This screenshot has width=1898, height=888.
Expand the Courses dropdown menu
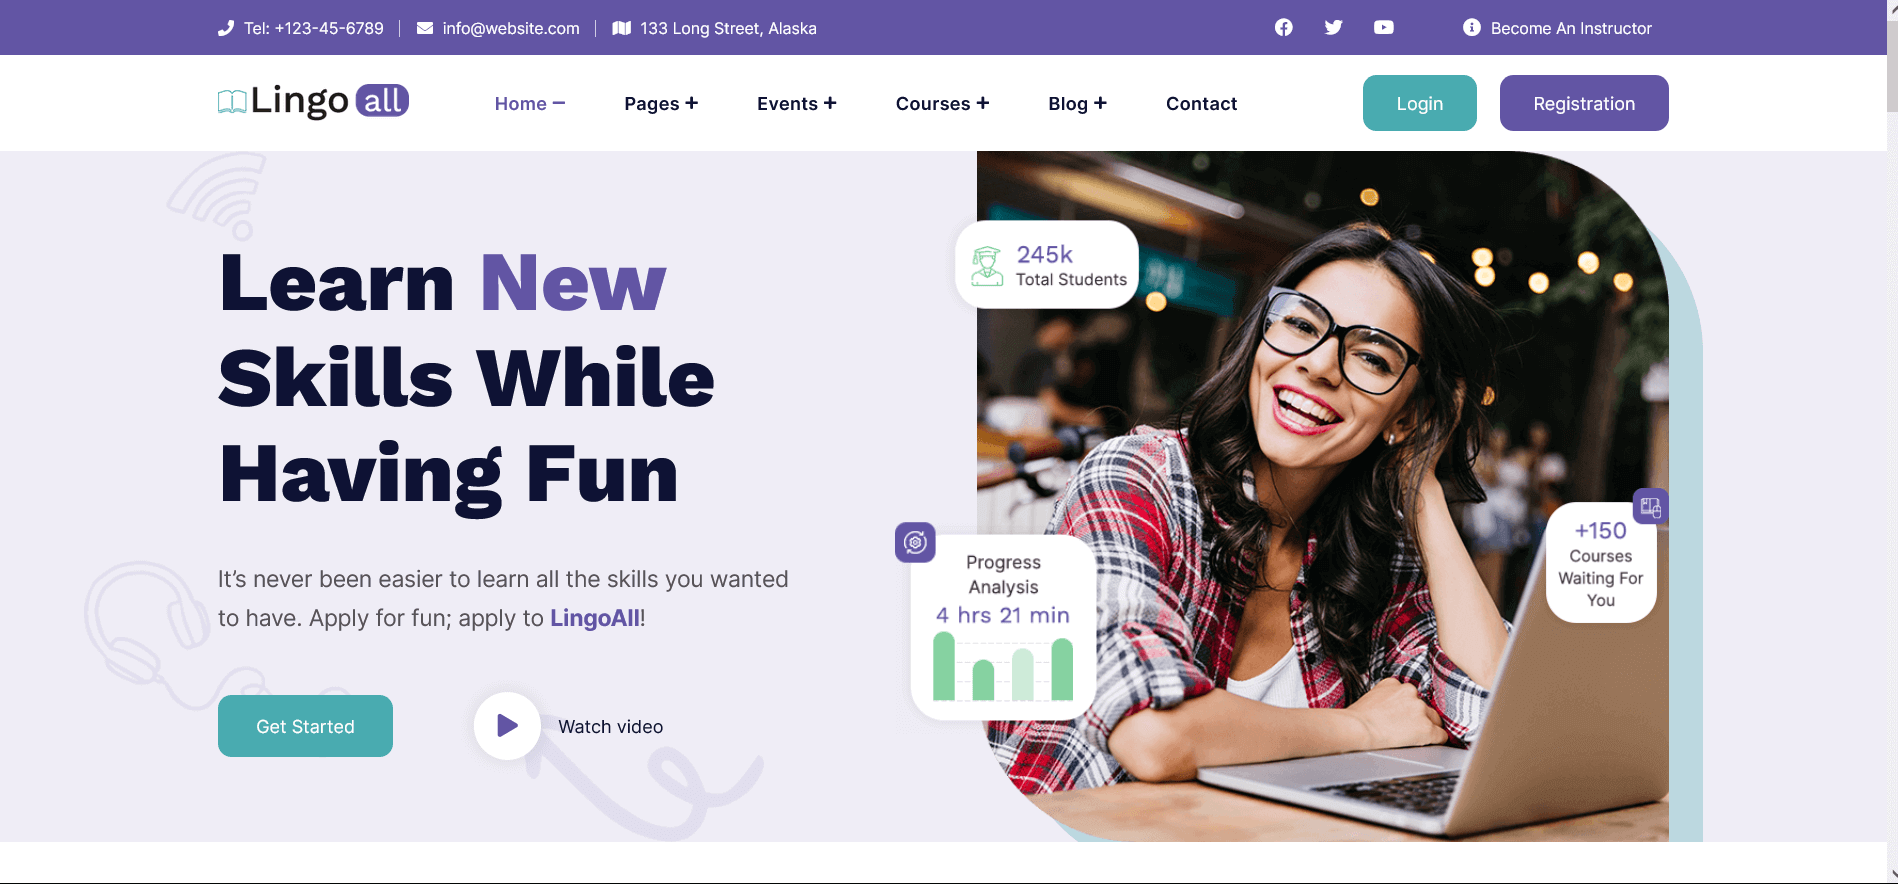point(942,103)
